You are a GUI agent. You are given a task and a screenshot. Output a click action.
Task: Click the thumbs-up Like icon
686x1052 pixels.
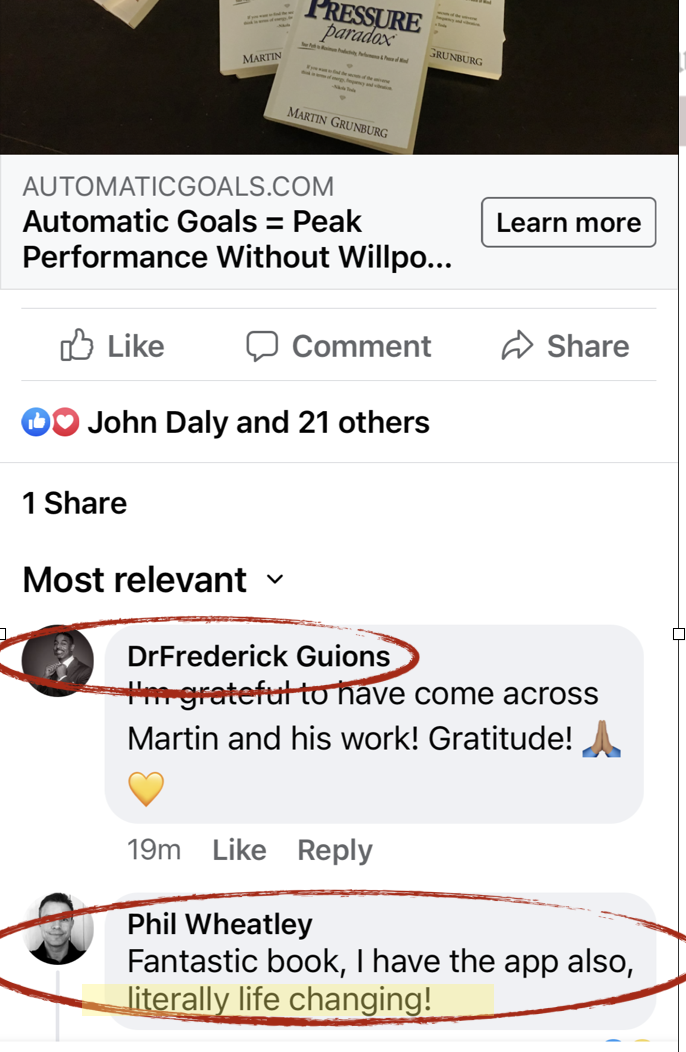[x=77, y=346]
